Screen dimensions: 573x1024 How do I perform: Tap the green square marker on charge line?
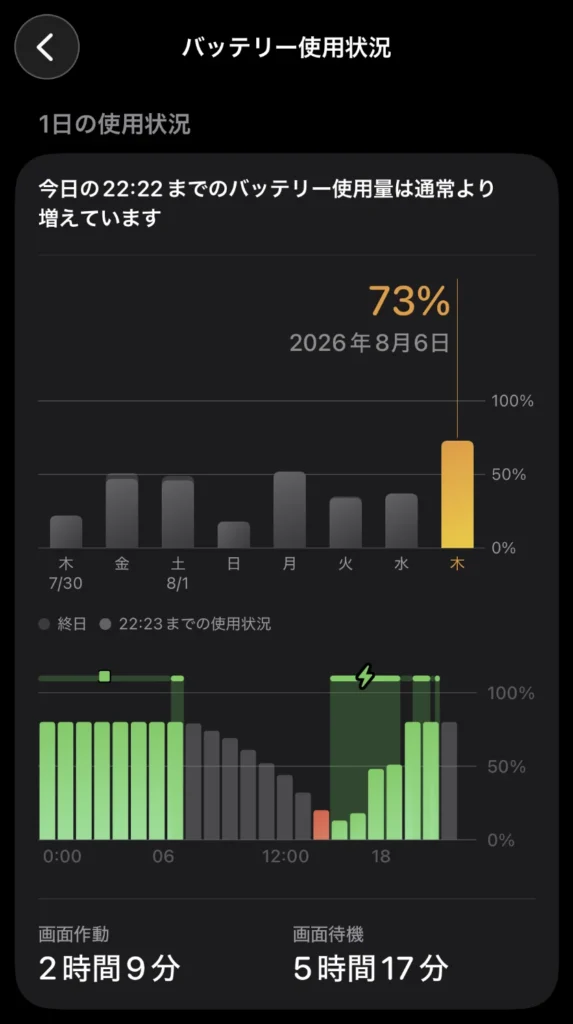105,676
